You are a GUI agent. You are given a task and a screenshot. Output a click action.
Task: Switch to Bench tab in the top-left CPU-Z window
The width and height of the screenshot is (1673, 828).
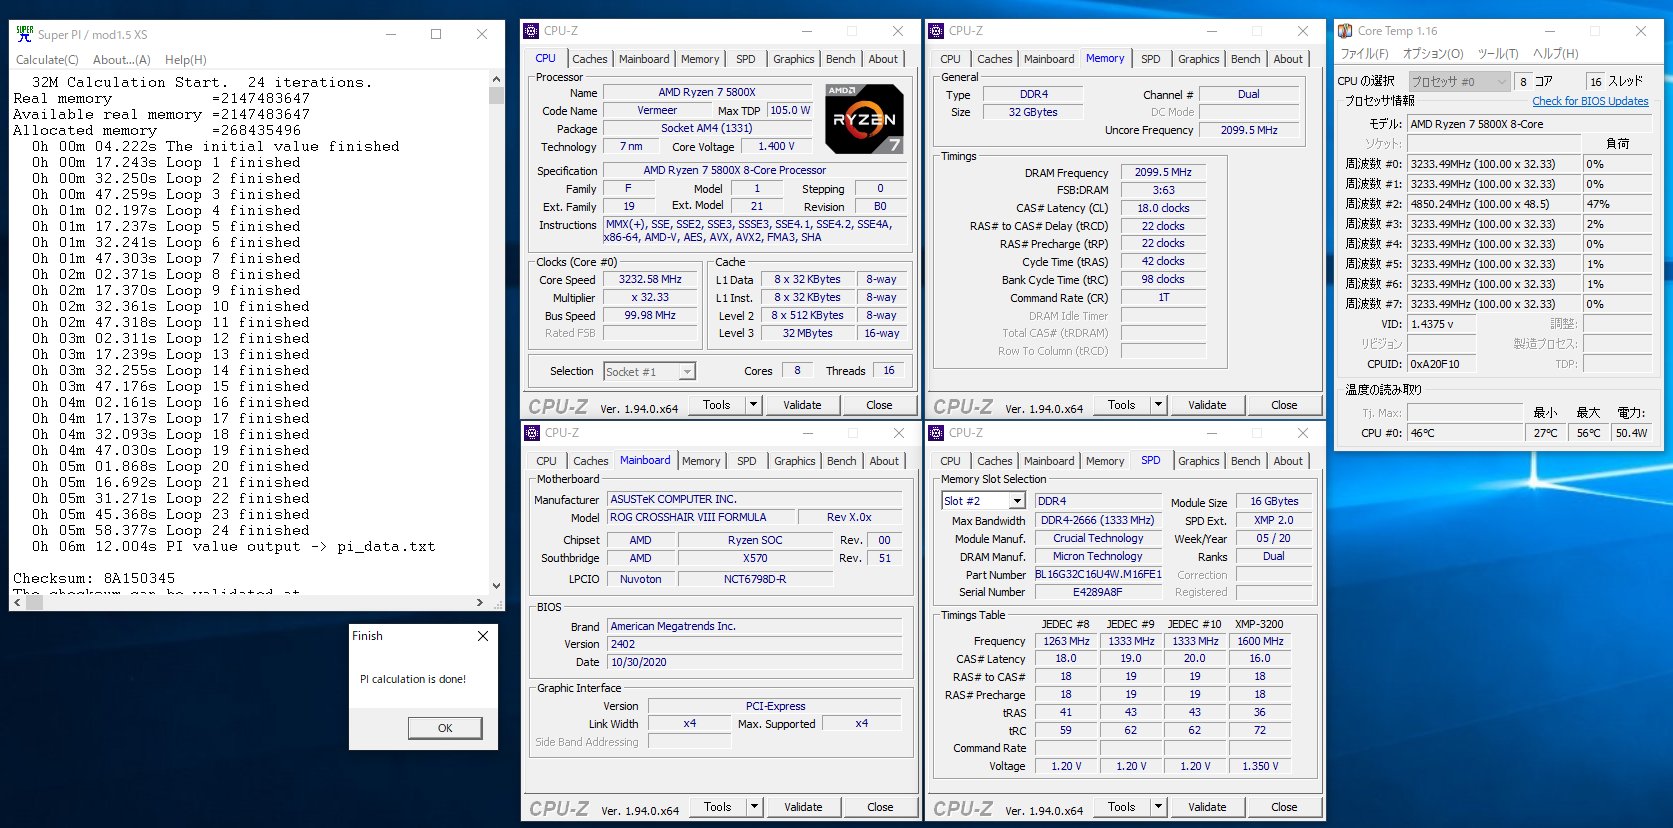pos(841,59)
